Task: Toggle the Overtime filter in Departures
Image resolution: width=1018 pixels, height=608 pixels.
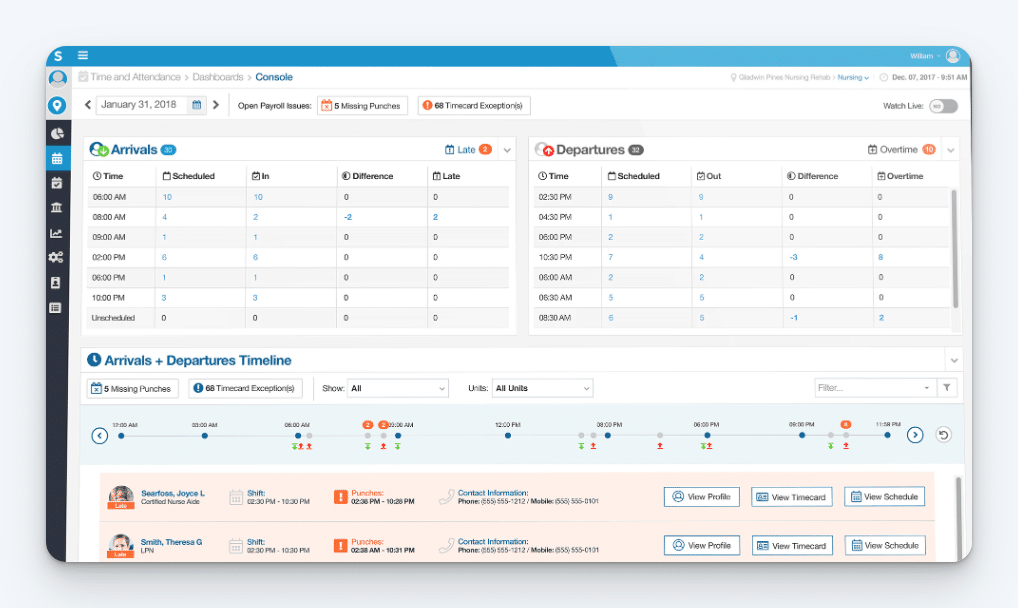Action: [x=901, y=150]
